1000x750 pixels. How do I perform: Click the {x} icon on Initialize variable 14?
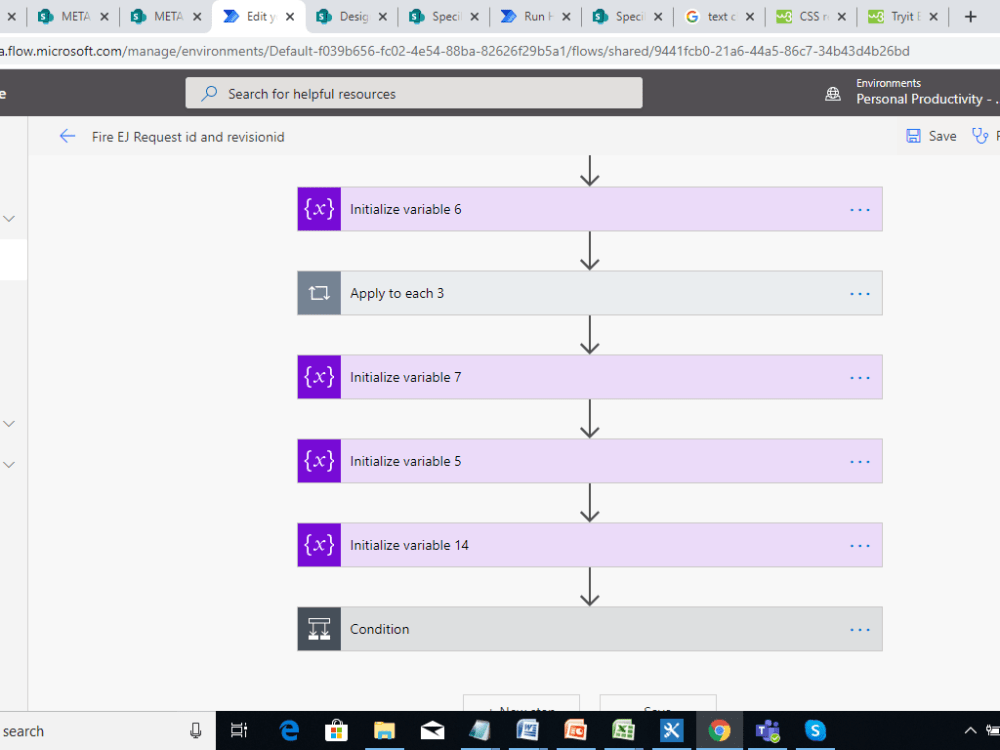coord(318,545)
